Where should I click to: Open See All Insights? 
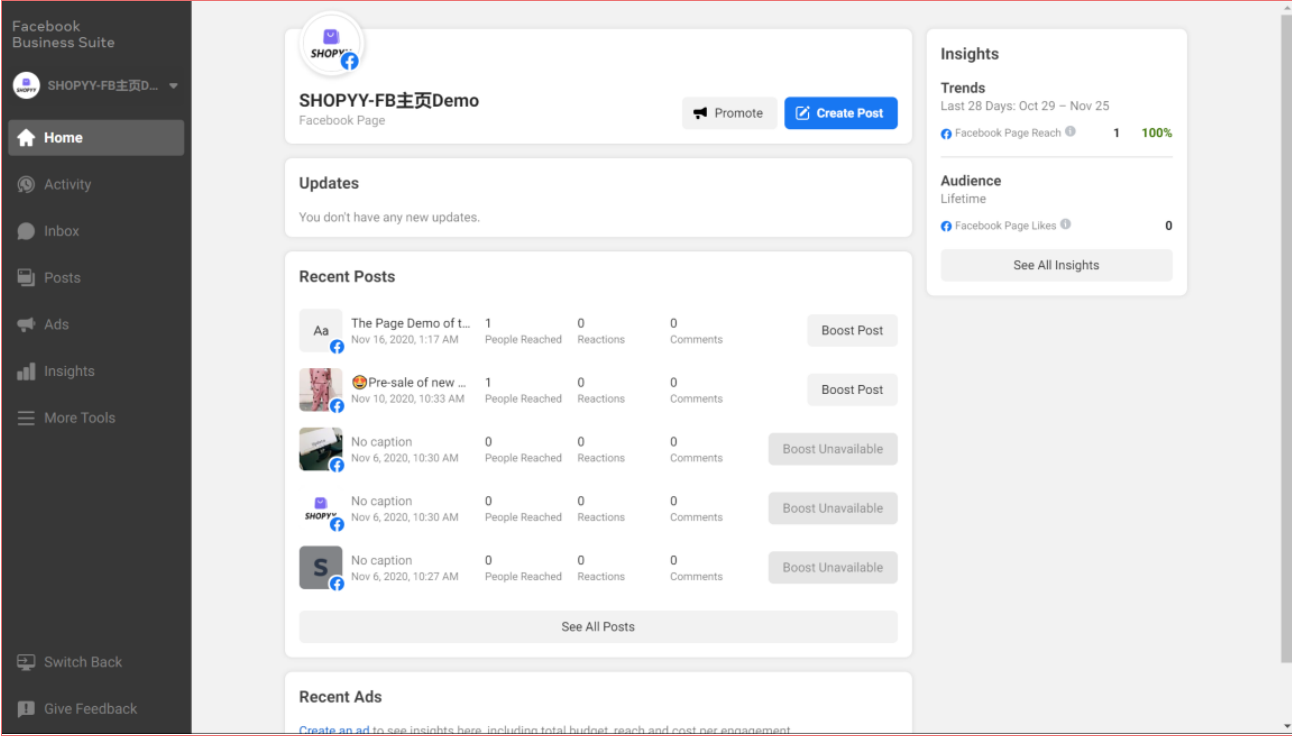[x=1056, y=265]
